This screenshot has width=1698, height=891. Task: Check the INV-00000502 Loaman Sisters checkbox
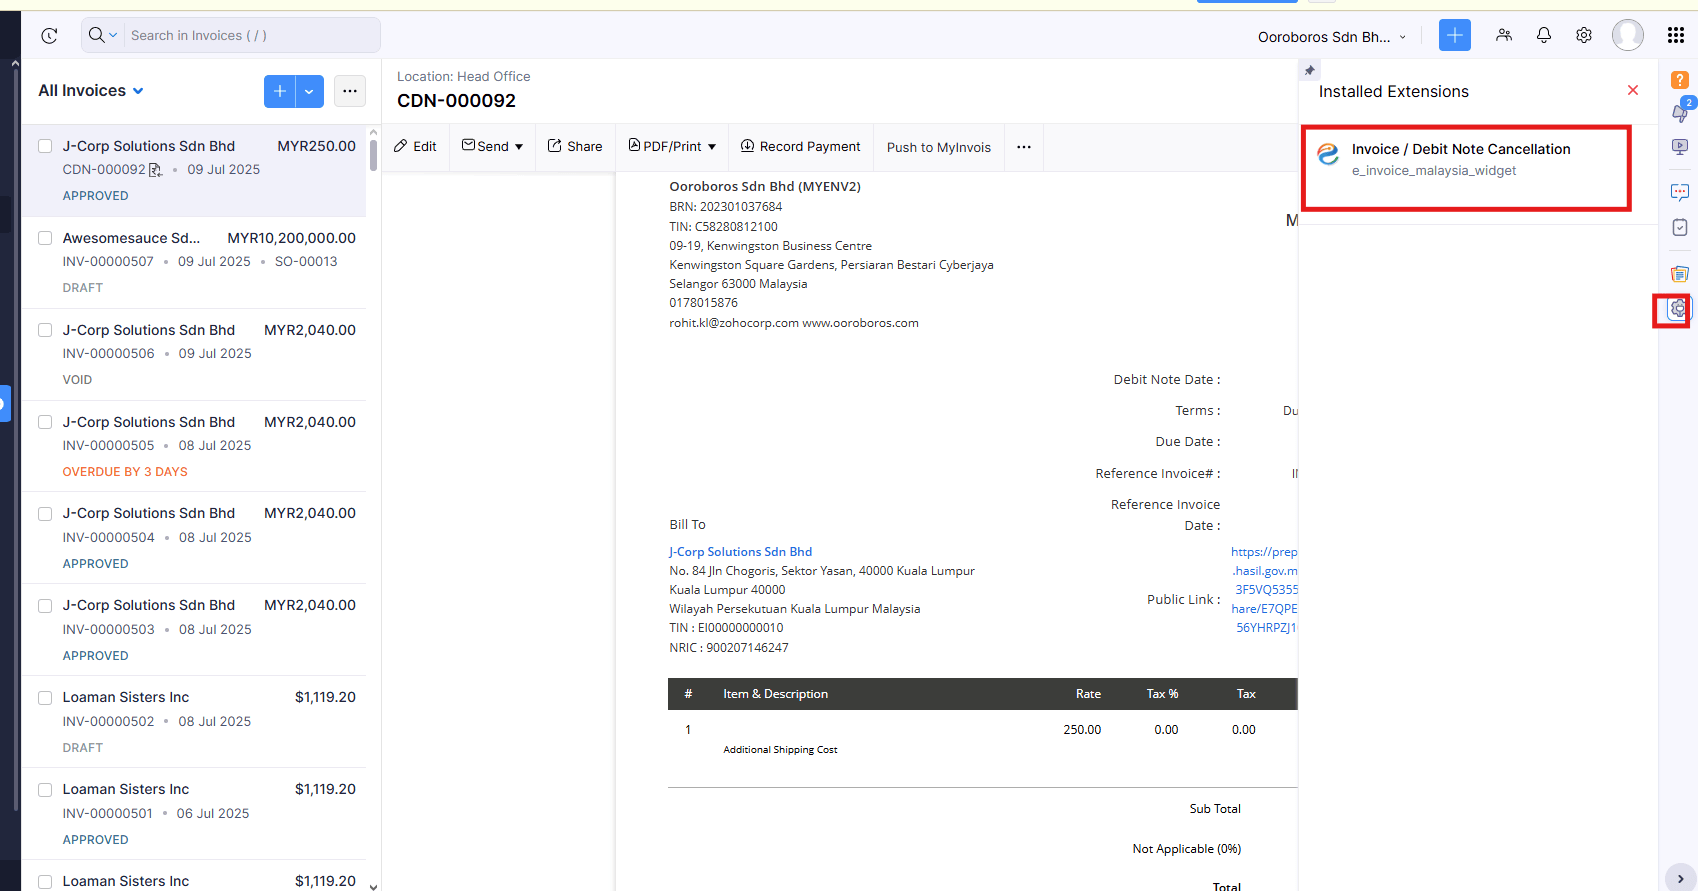coord(45,697)
